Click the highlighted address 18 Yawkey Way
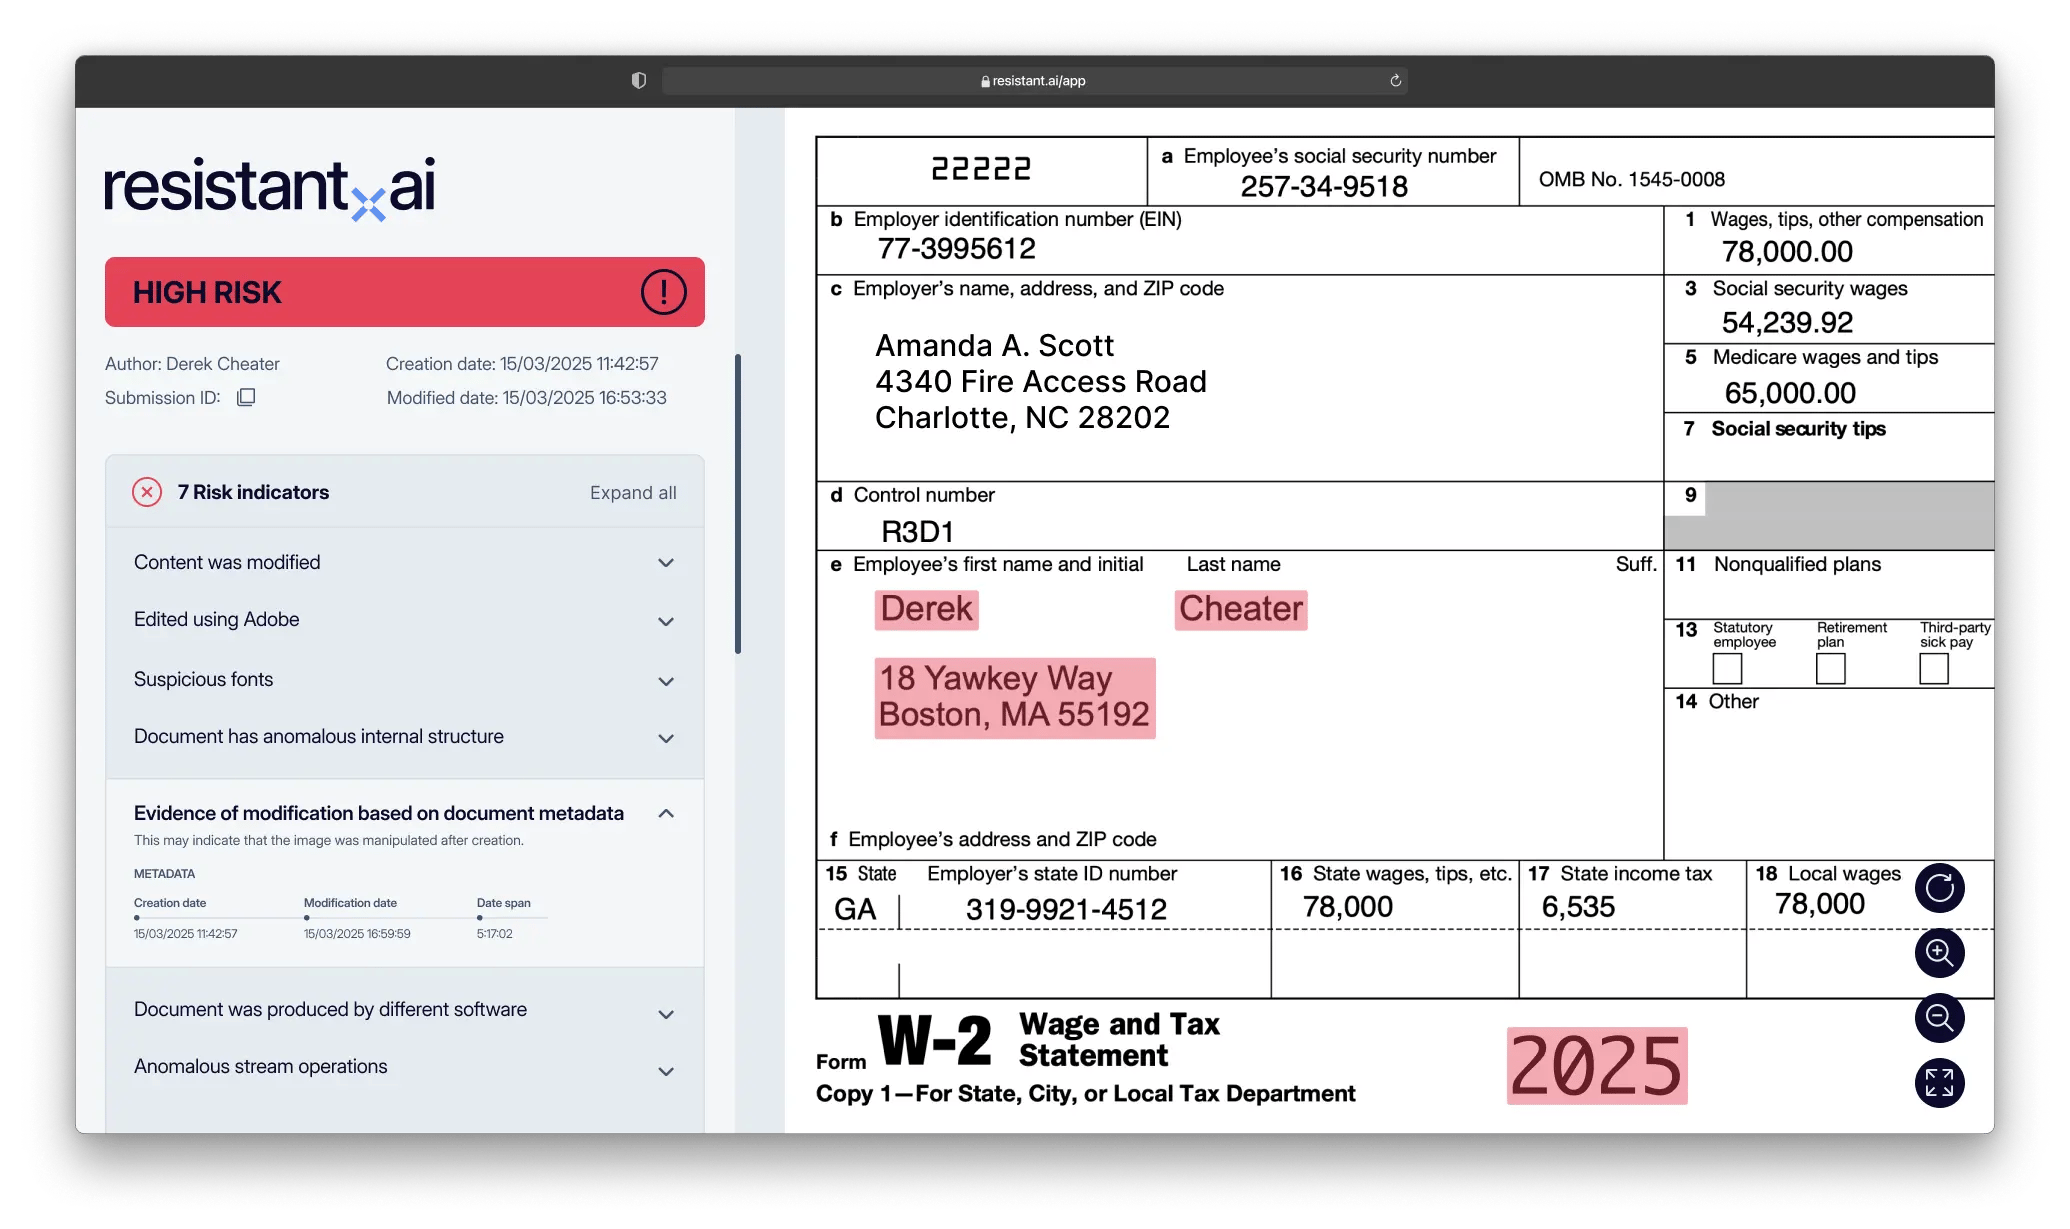 pyautogui.click(x=1015, y=697)
